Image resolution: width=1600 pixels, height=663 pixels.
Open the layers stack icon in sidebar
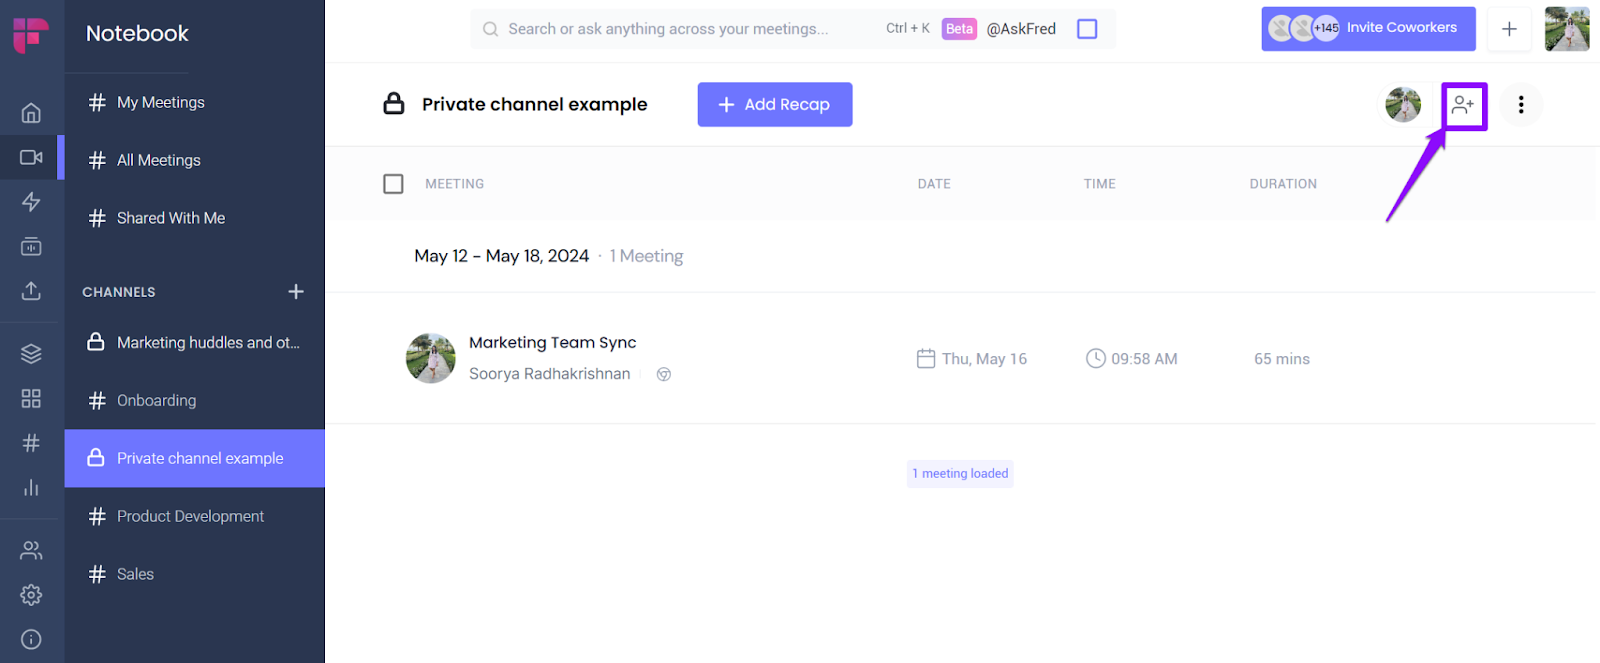click(x=31, y=354)
